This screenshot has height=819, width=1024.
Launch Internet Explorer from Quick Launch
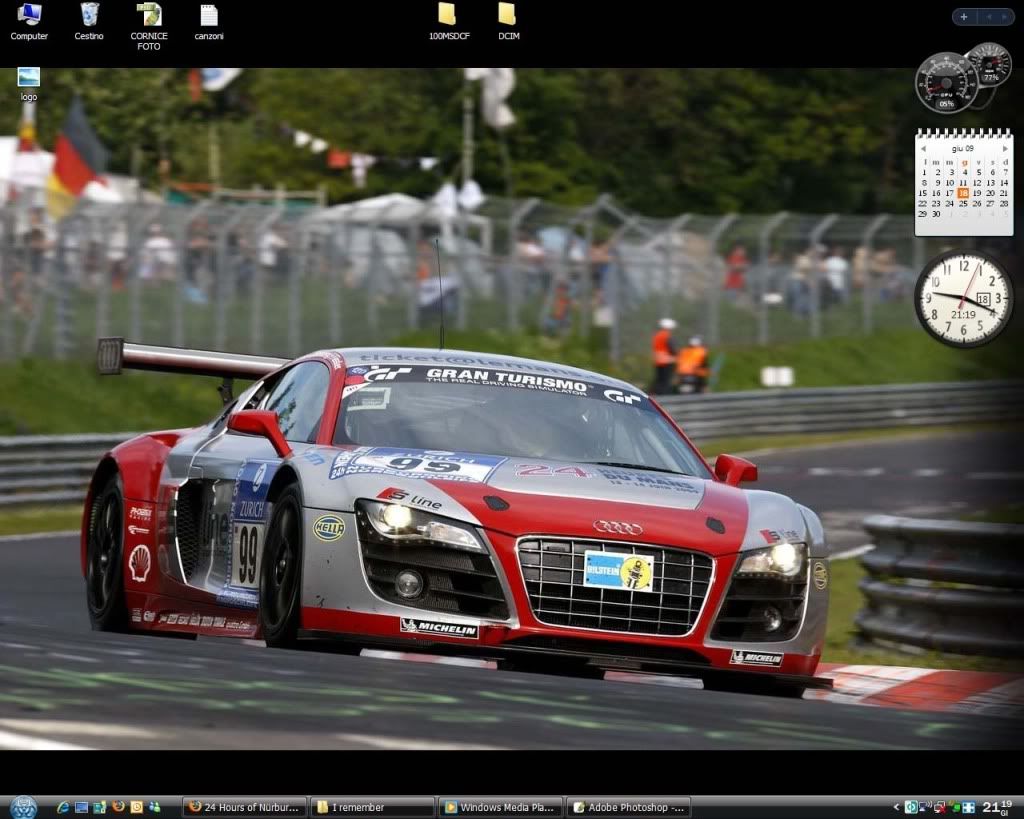pos(63,807)
